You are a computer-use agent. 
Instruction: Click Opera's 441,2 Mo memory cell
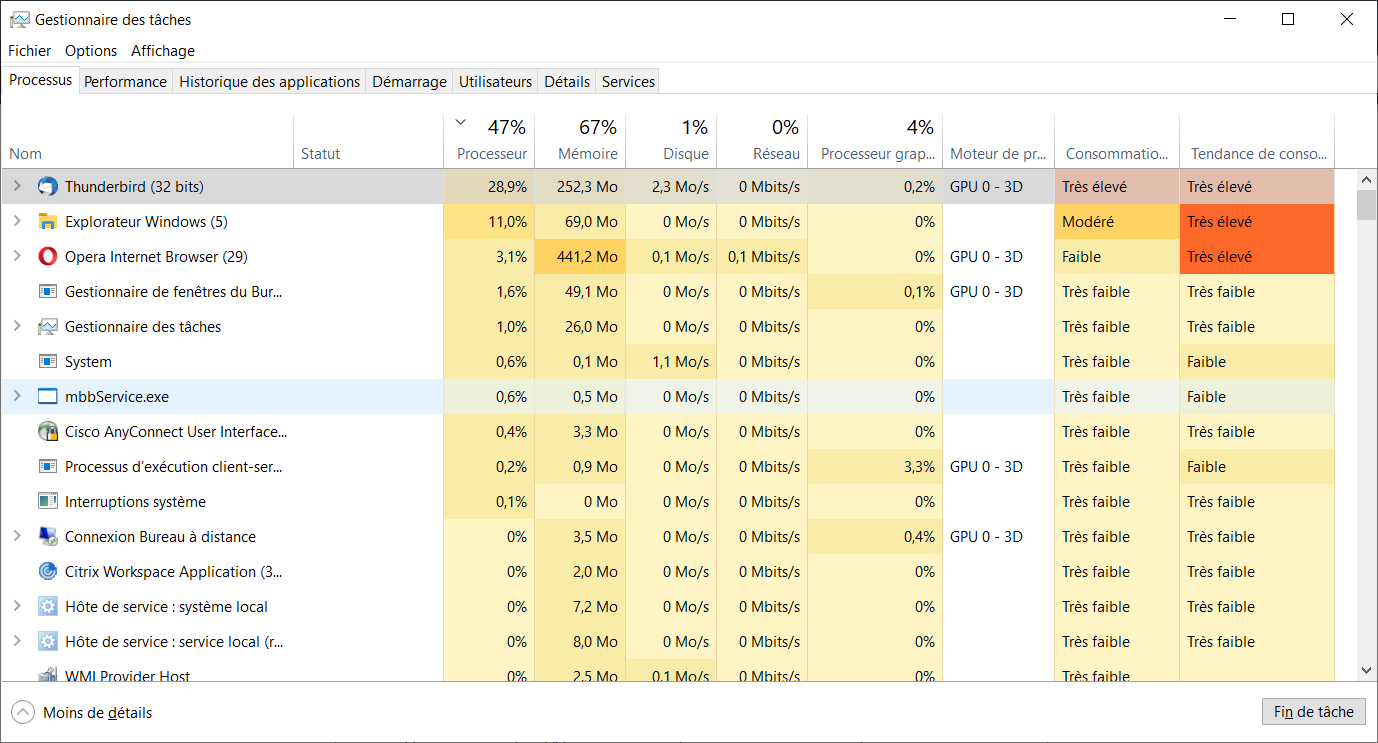[x=580, y=257]
